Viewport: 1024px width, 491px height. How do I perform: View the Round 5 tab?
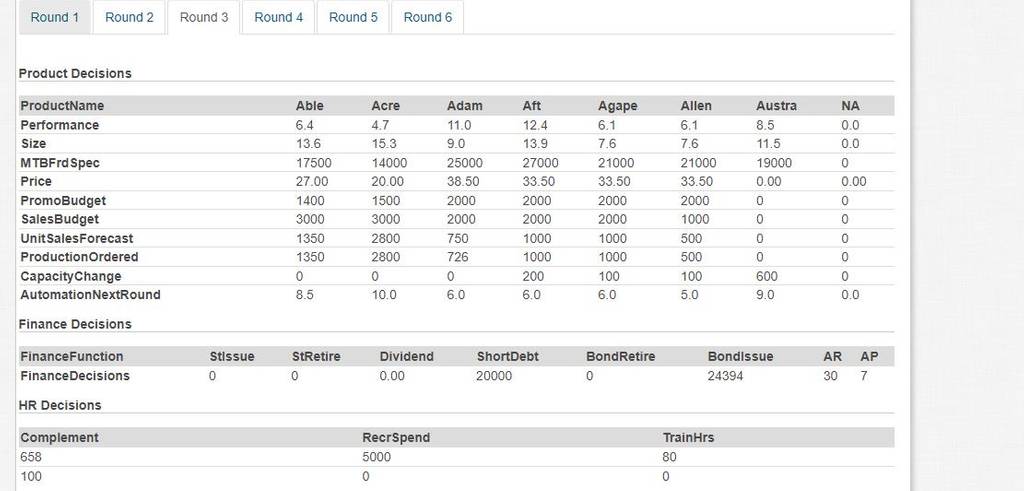pos(353,17)
